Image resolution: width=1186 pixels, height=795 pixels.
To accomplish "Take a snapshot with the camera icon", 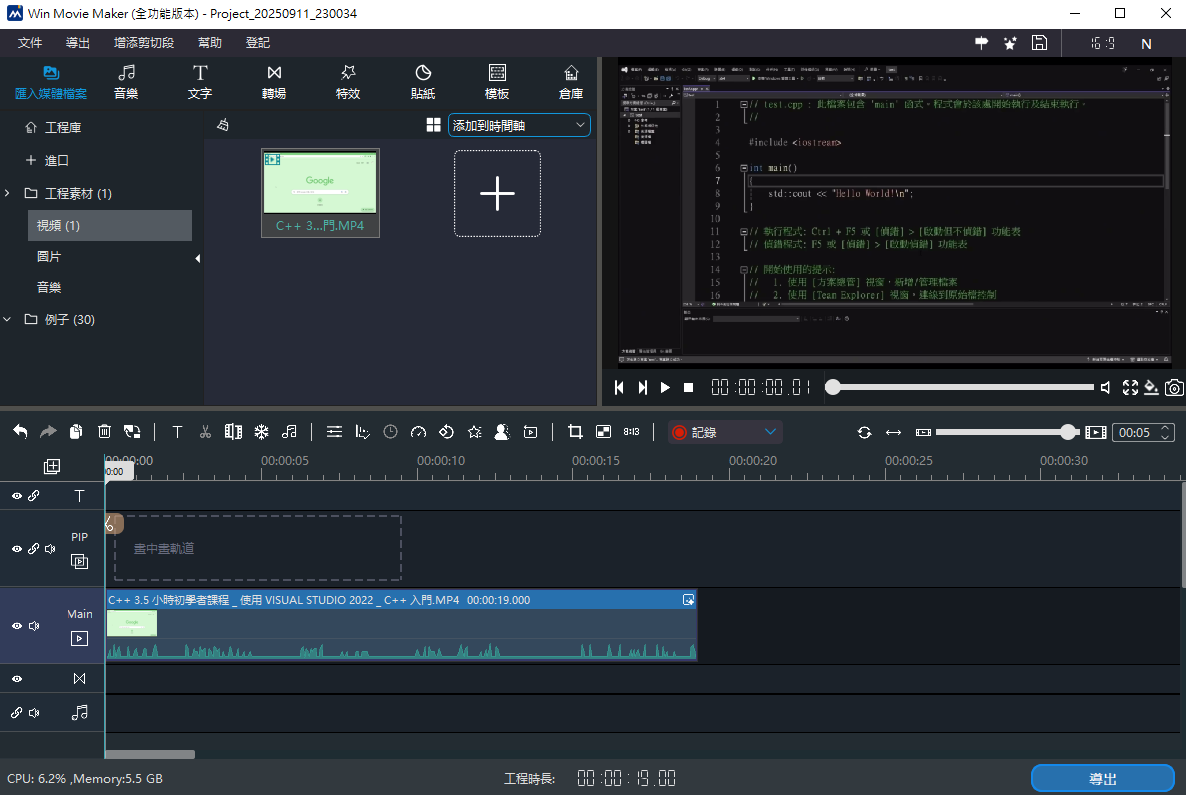I will [x=1175, y=388].
